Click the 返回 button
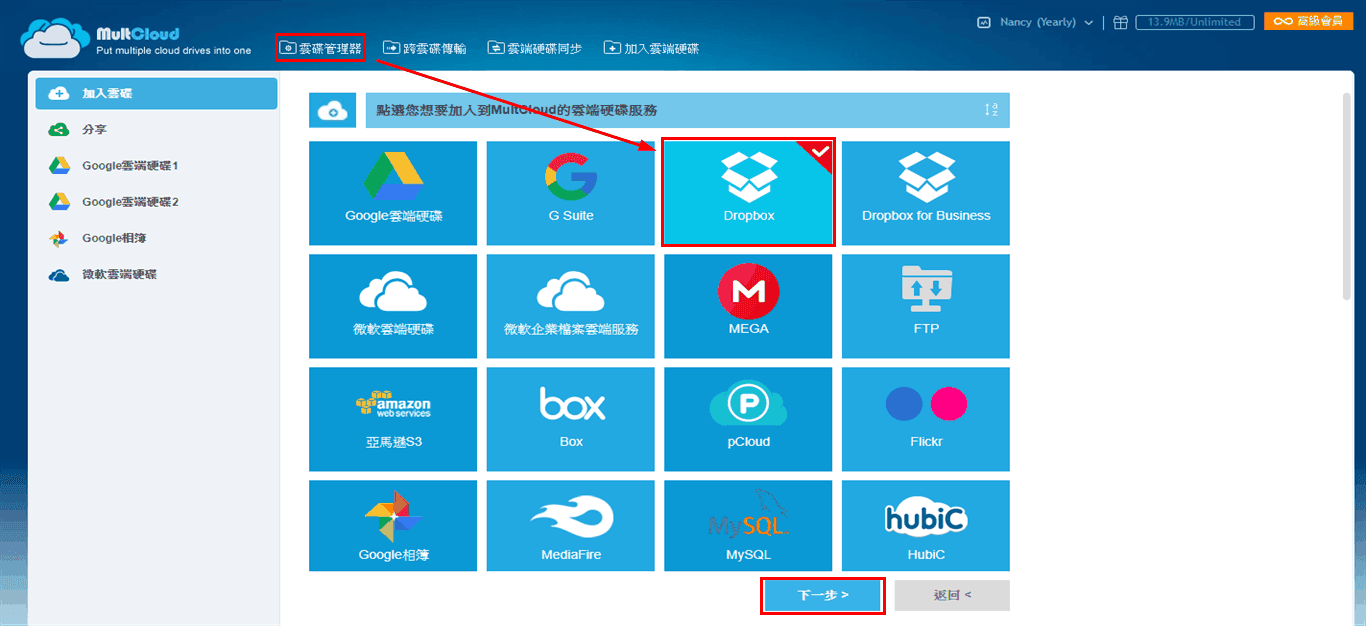The width and height of the screenshot is (1366, 626). 952,595
